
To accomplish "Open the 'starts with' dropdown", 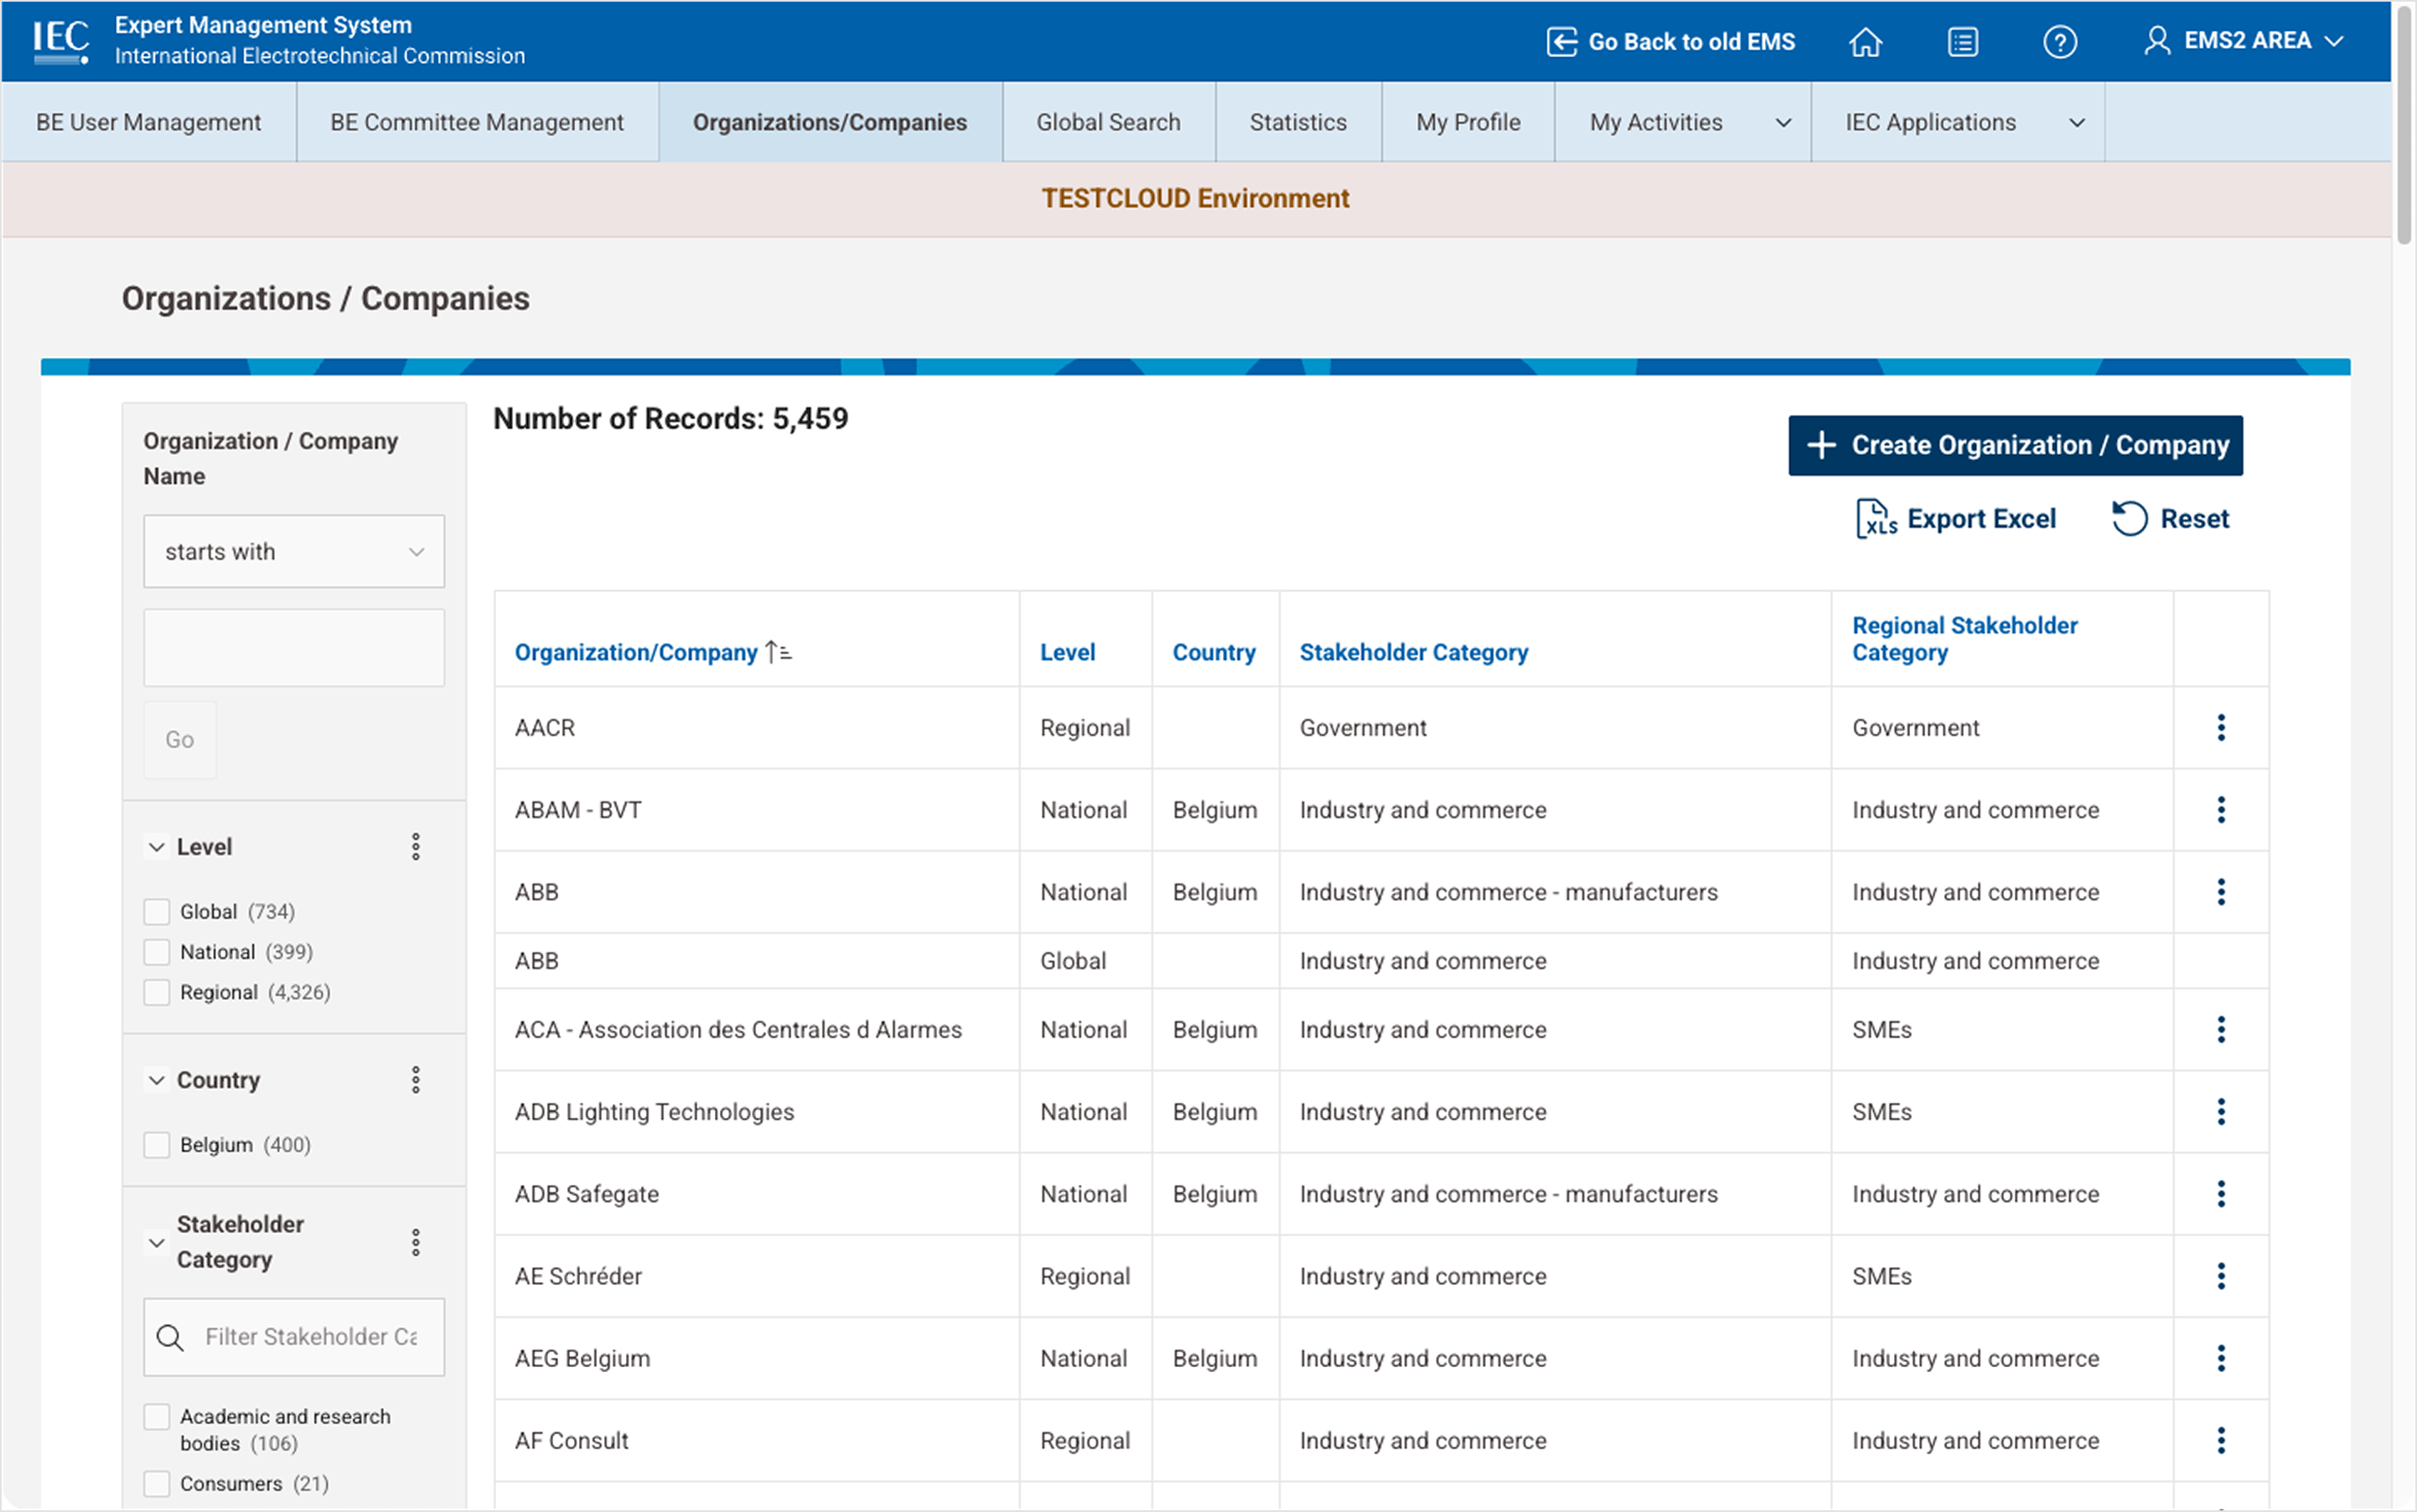I will tap(293, 551).
